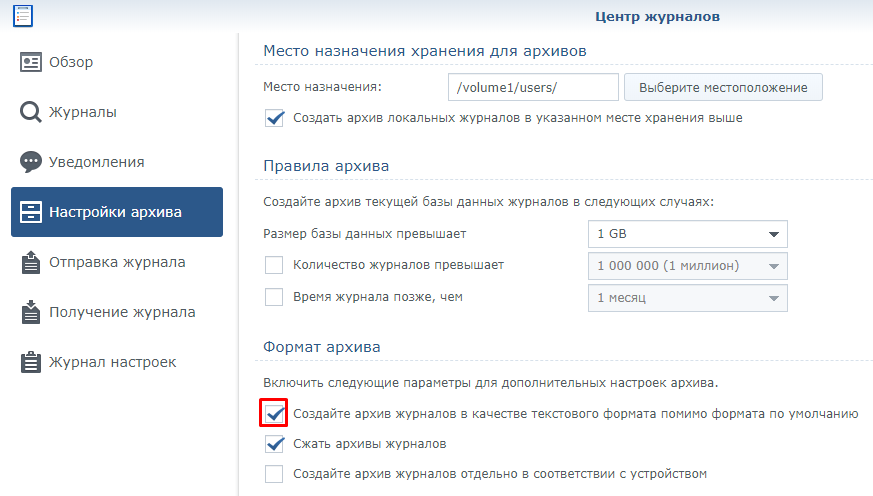This screenshot has height=496, width=873.
Task: Uncheck Создать архив локальных журналов checkbox
Action: [x=274, y=118]
